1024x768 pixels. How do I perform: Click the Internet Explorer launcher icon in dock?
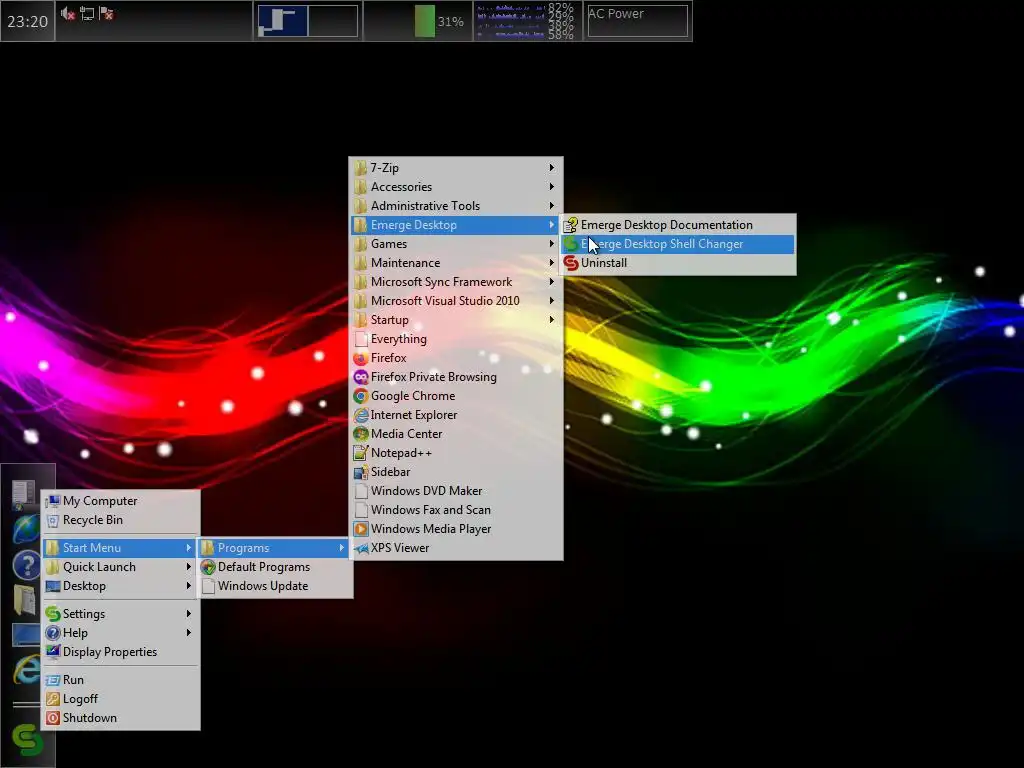point(26,670)
